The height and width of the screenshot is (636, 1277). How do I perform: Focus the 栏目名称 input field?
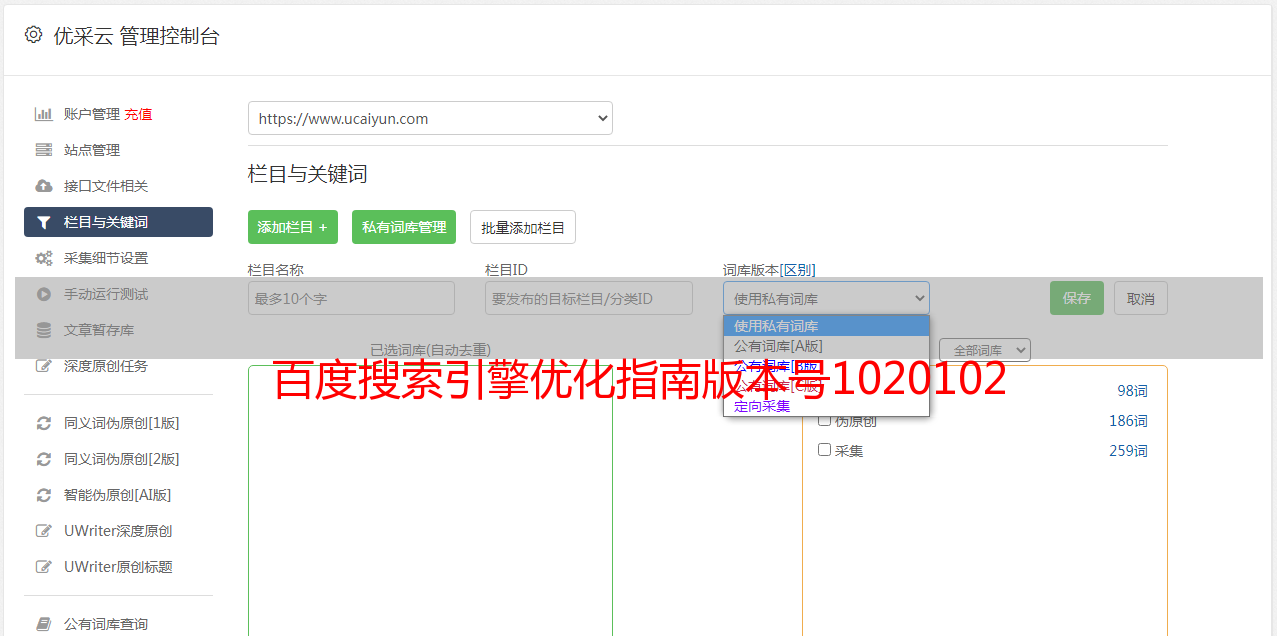pos(351,298)
